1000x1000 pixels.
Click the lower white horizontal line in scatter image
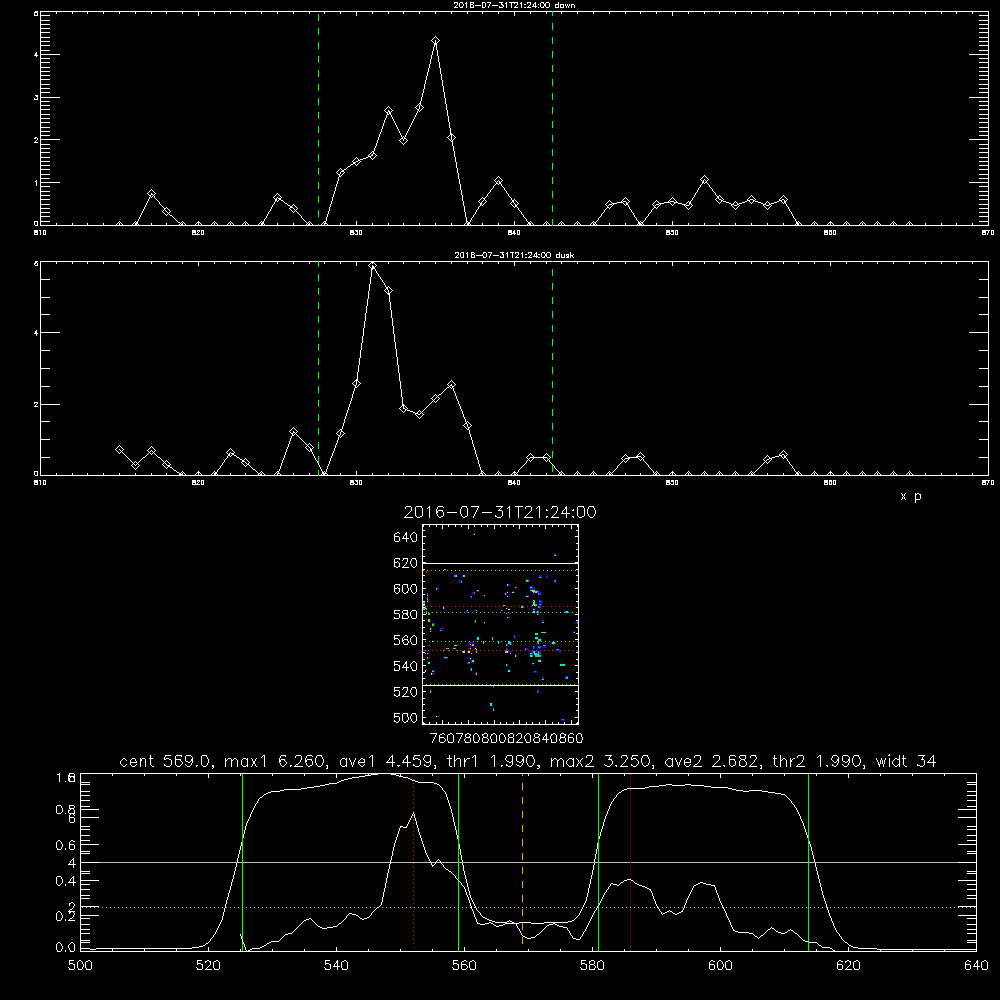[x=500, y=685]
